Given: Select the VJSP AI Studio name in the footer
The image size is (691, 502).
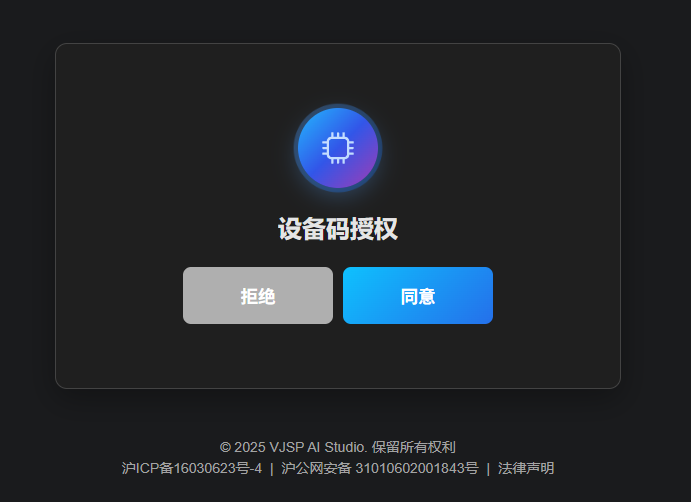Looking at the screenshot, I should tap(318, 447).
